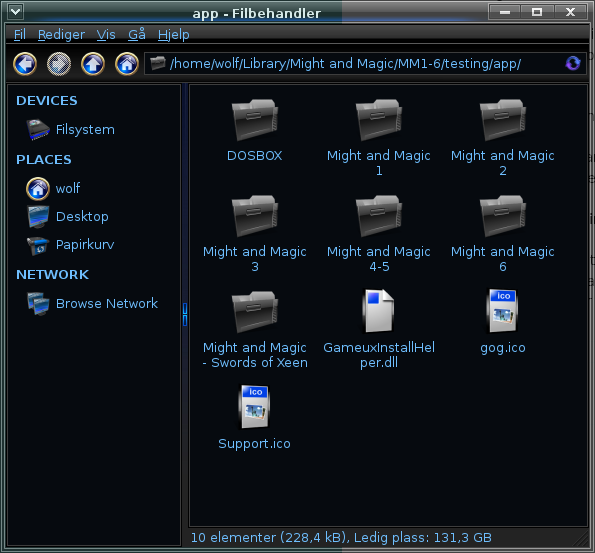Click the sidebar pane splitter handle
Image resolution: width=595 pixels, height=553 pixels.
[185, 314]
